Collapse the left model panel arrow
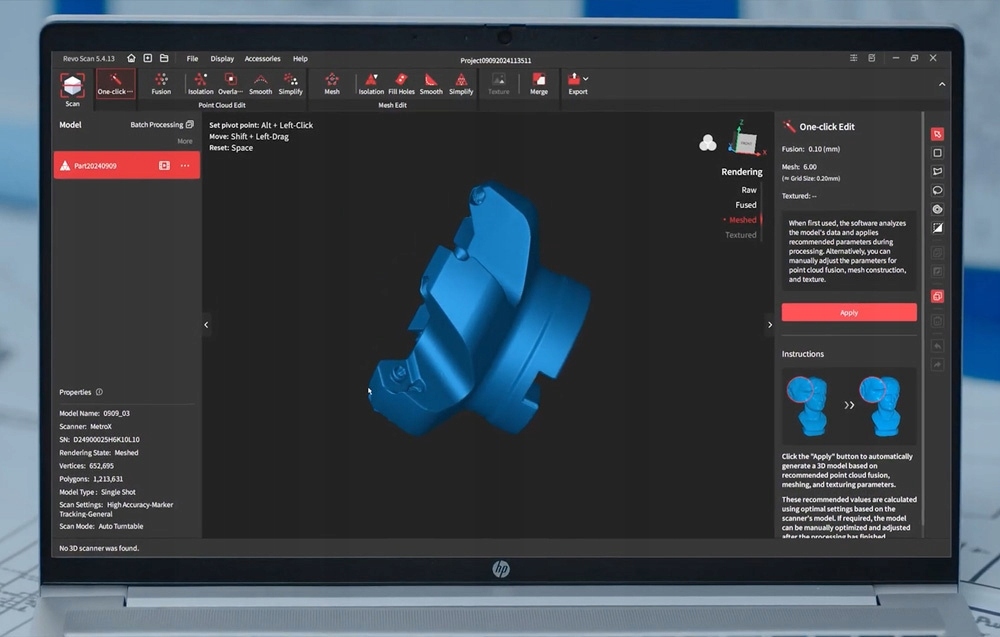1000x637 pixels. coord(207,324)
